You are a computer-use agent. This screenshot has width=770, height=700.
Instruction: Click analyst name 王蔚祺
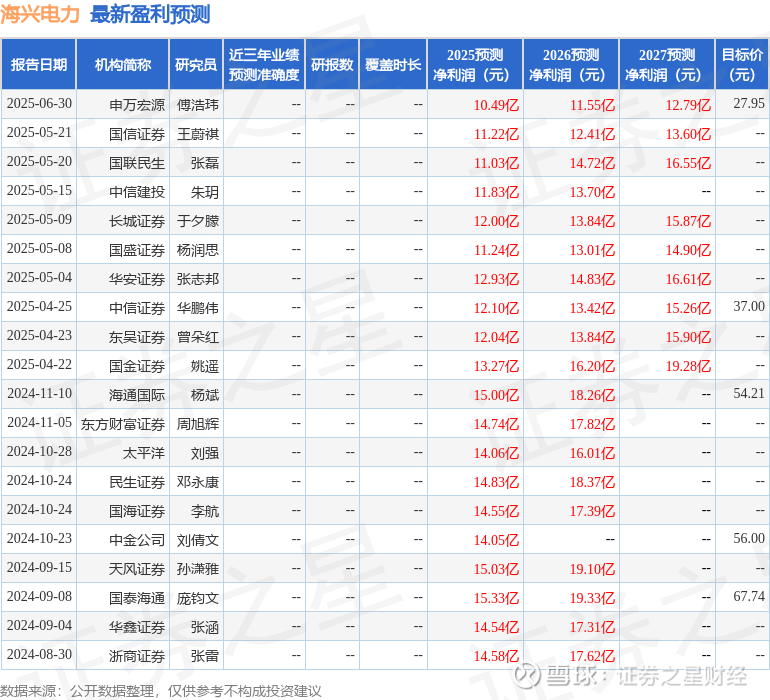[197, 134]
